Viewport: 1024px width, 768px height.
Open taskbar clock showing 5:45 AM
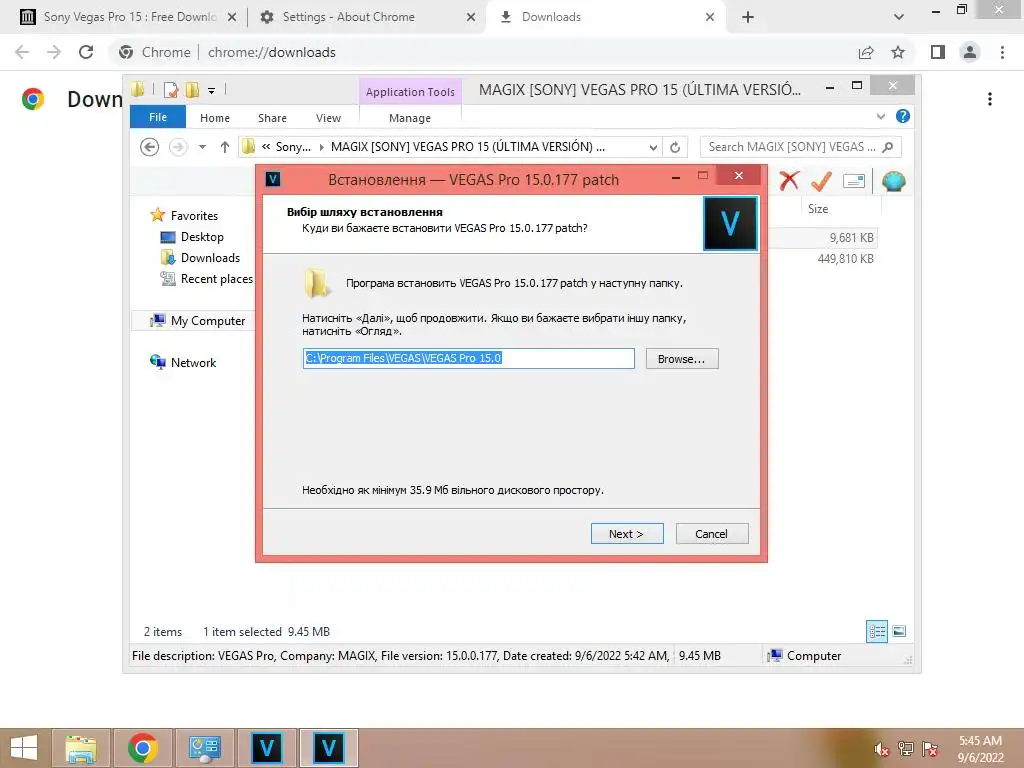tap(980, 749)
